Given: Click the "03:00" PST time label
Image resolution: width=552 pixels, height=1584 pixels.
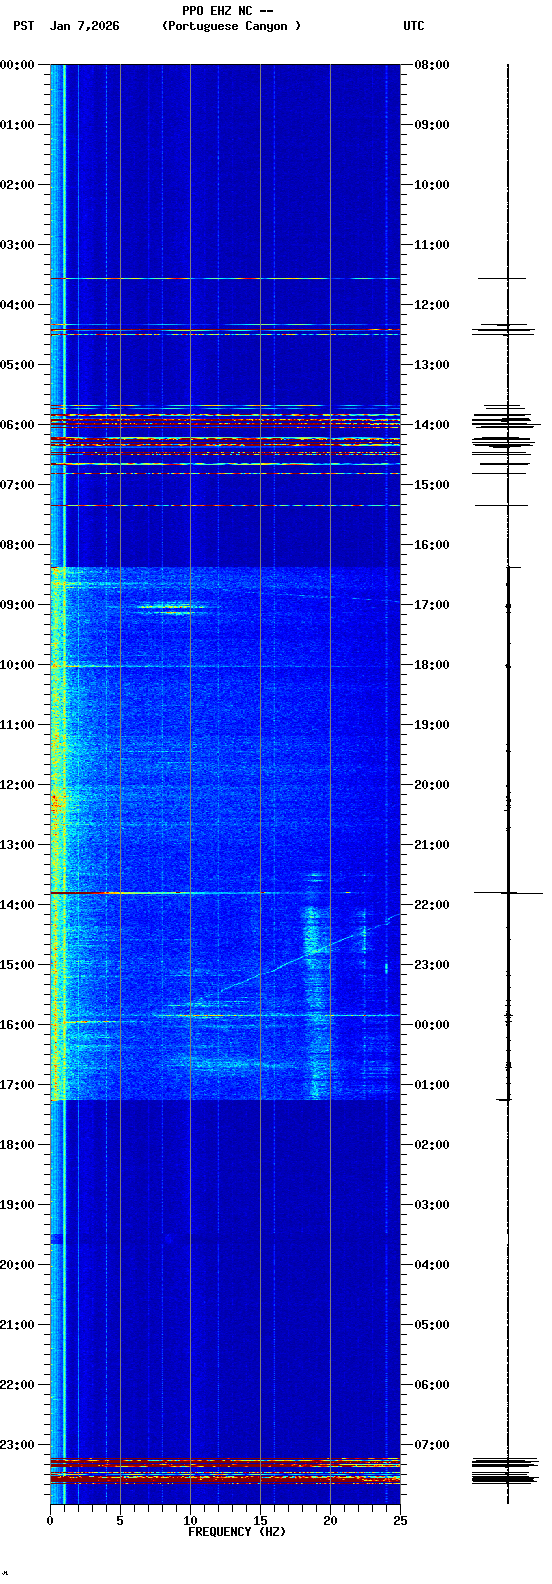Looking at the screenshot, I should [18, 245].
